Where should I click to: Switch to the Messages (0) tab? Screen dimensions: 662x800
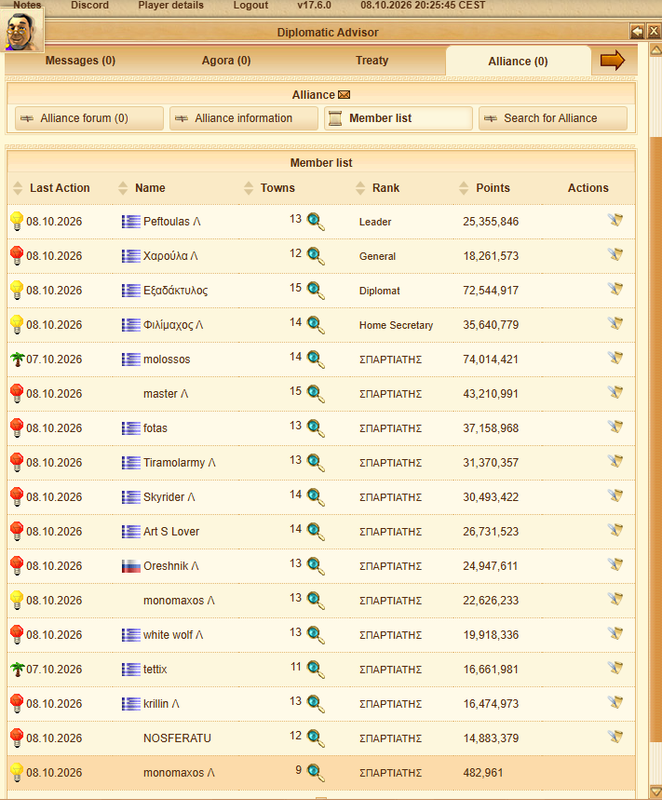coord(80,61)
